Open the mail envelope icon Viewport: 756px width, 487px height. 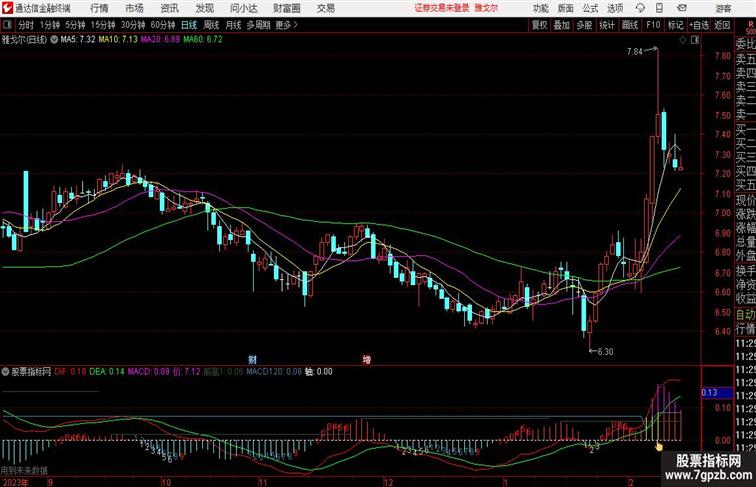[682, 8]
